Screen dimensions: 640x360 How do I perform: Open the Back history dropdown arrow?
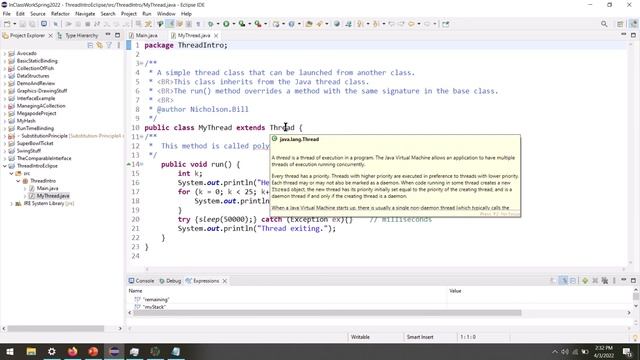coord(419,24)
